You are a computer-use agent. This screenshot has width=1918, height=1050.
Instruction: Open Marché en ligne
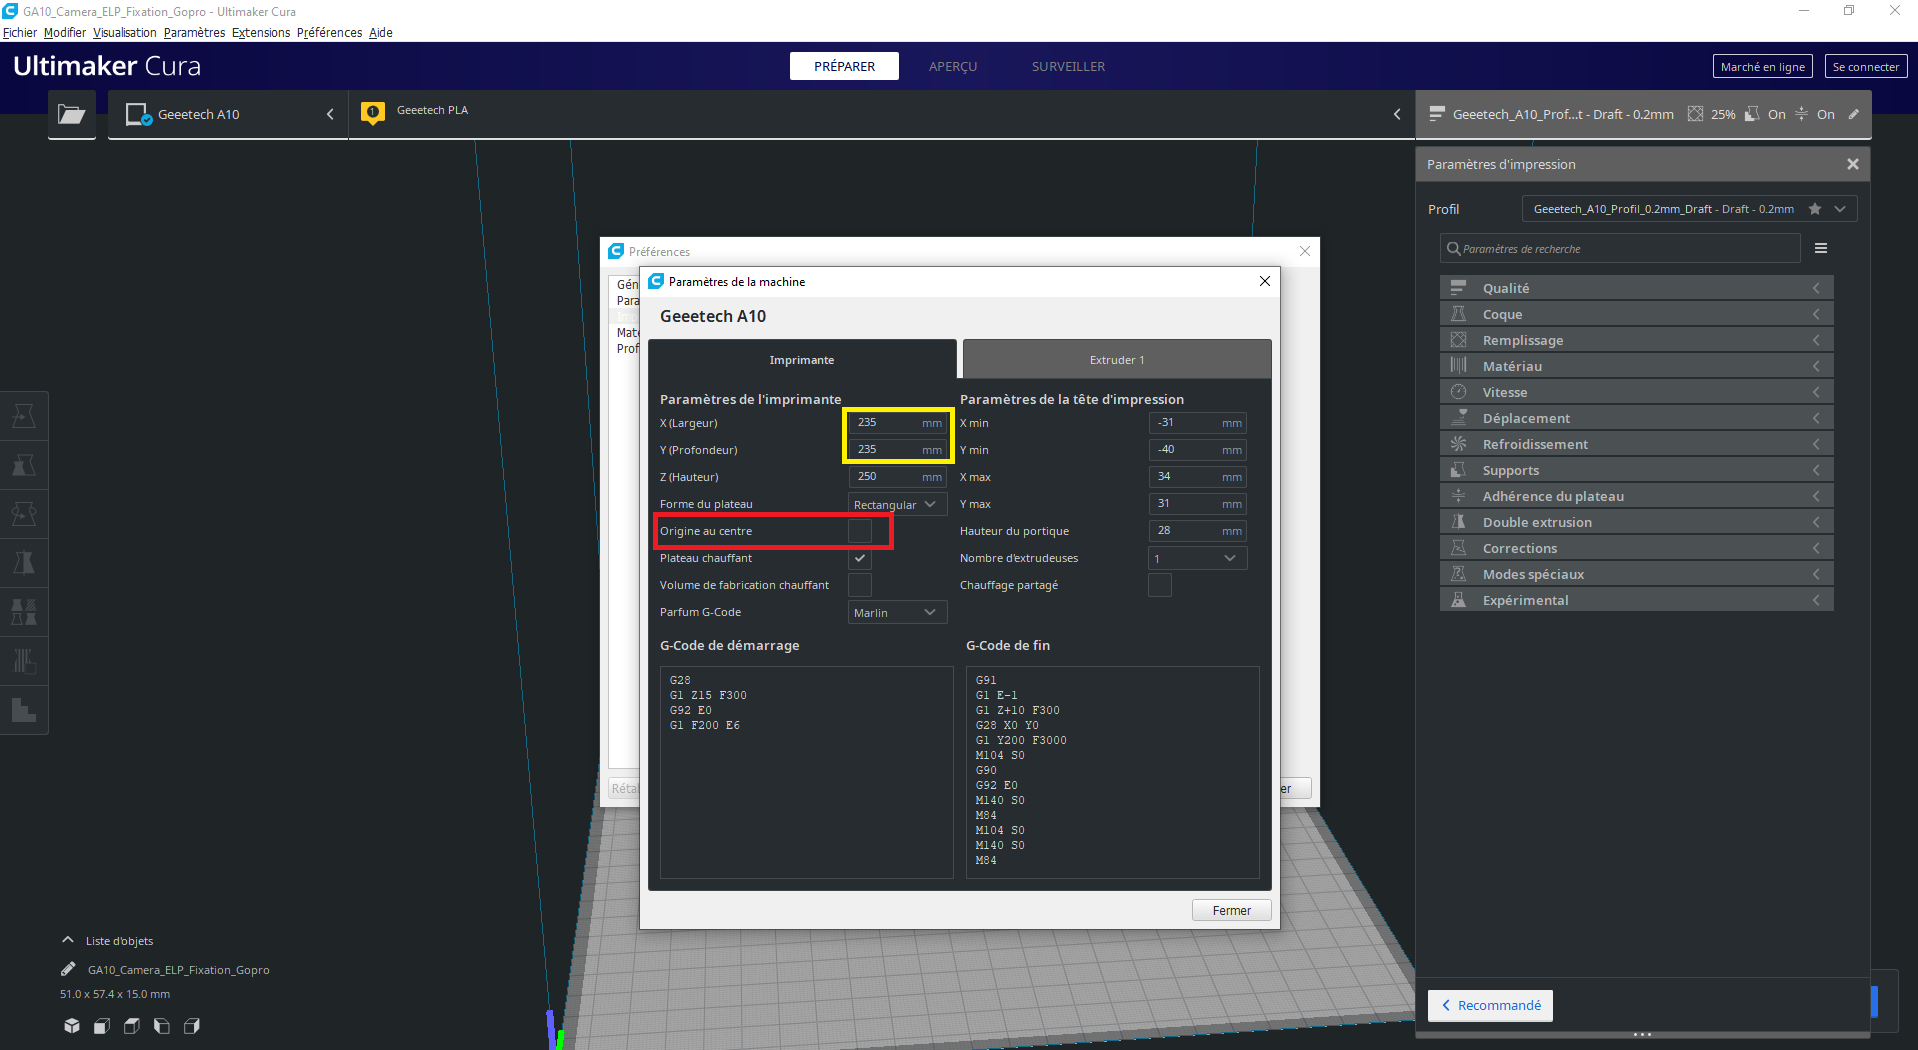(x=1762, y=66)
